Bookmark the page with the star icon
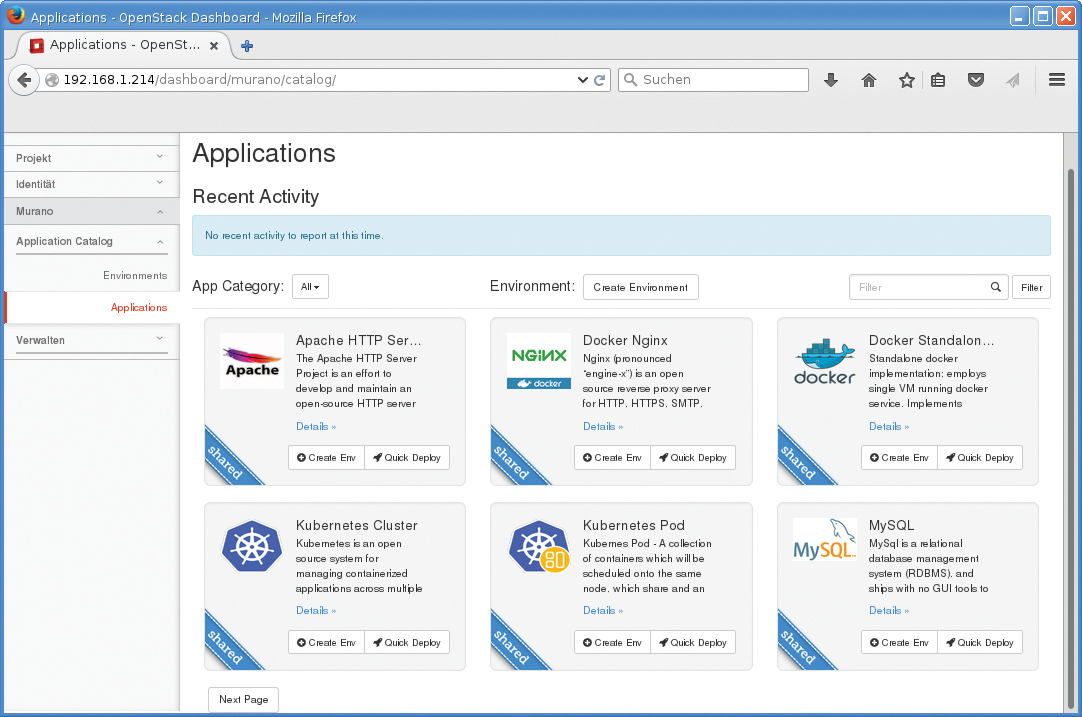This screenshot has width=1082, height=717. pos(905,80)
